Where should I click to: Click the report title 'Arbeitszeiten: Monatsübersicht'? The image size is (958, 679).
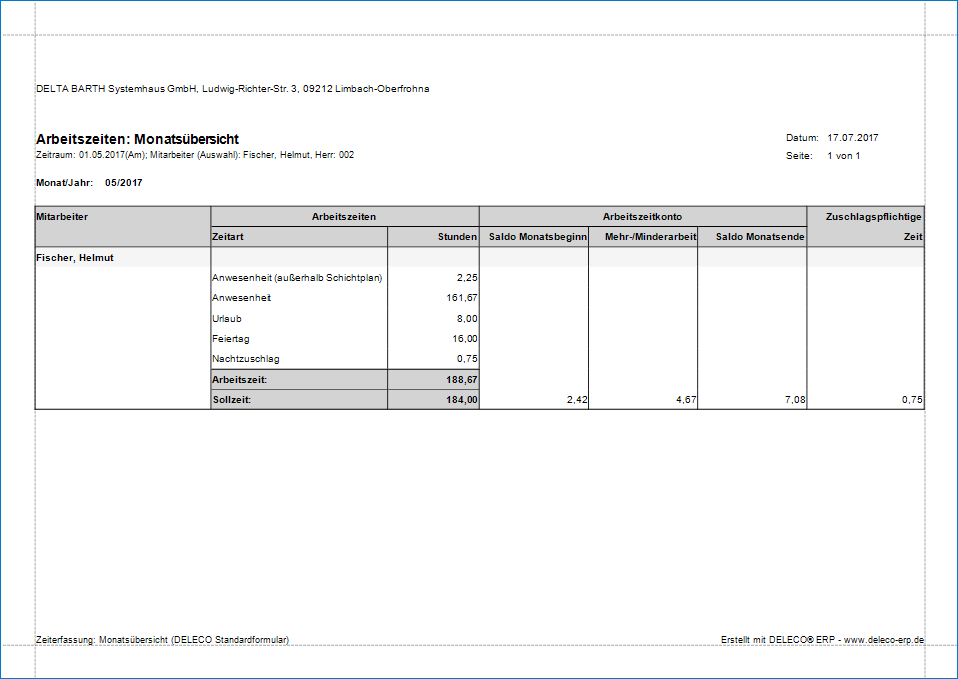[137, 139]
